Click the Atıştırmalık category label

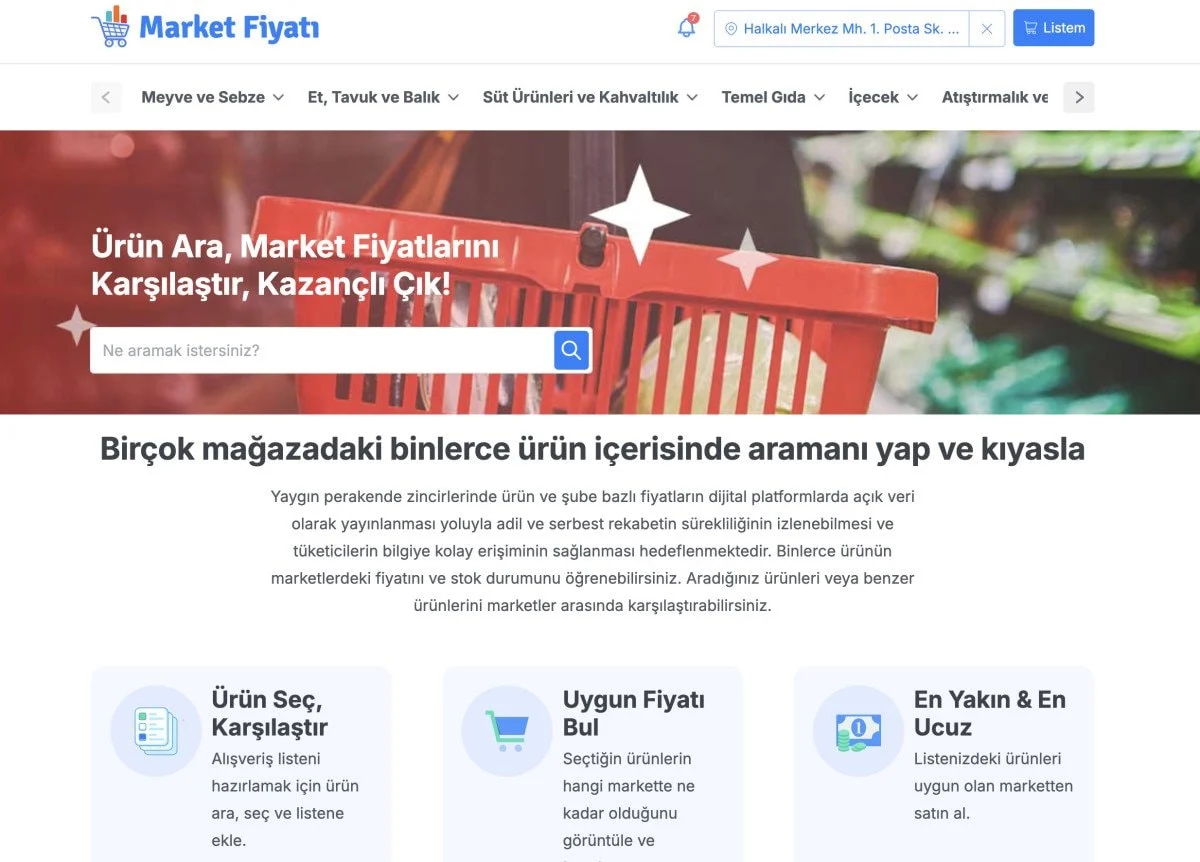(994, 97)
